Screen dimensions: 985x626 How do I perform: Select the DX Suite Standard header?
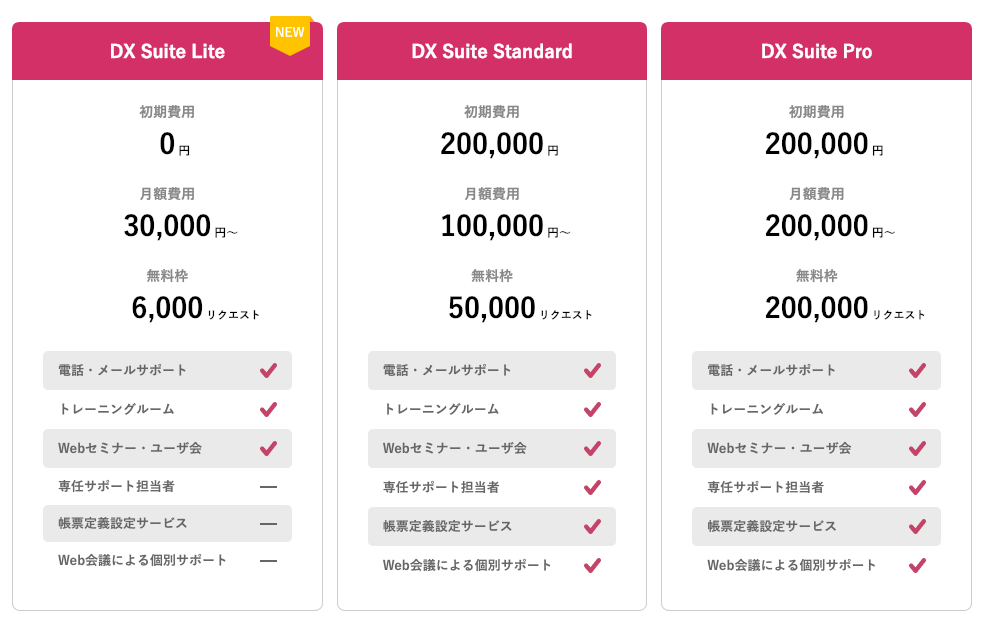pyautogui.click(x=492, y=51)
